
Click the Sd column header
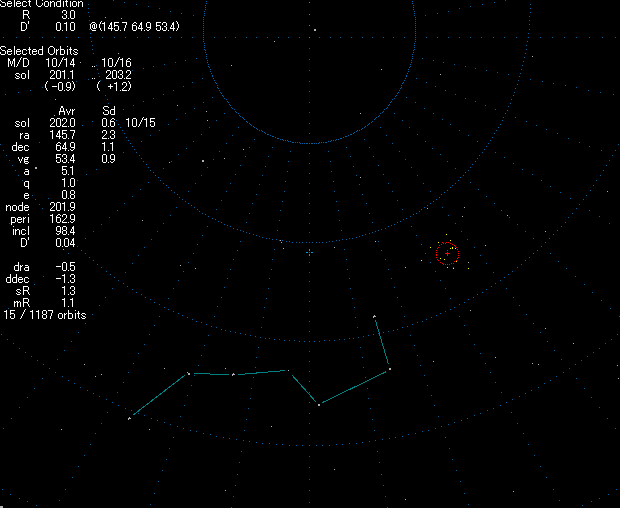(109, 110)
